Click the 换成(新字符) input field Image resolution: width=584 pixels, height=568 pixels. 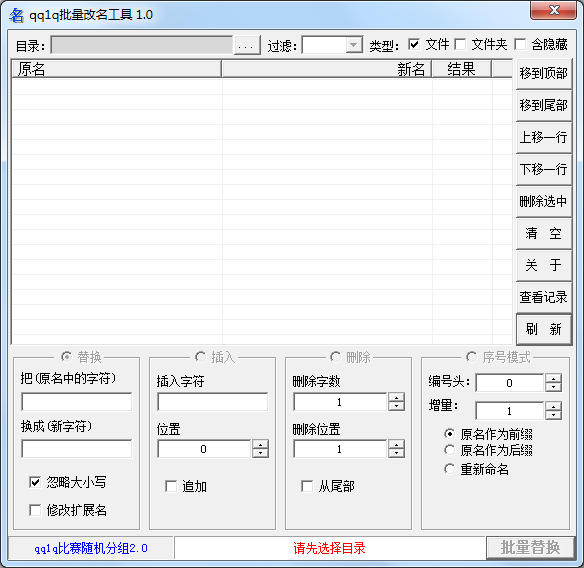tap(77, 449)
